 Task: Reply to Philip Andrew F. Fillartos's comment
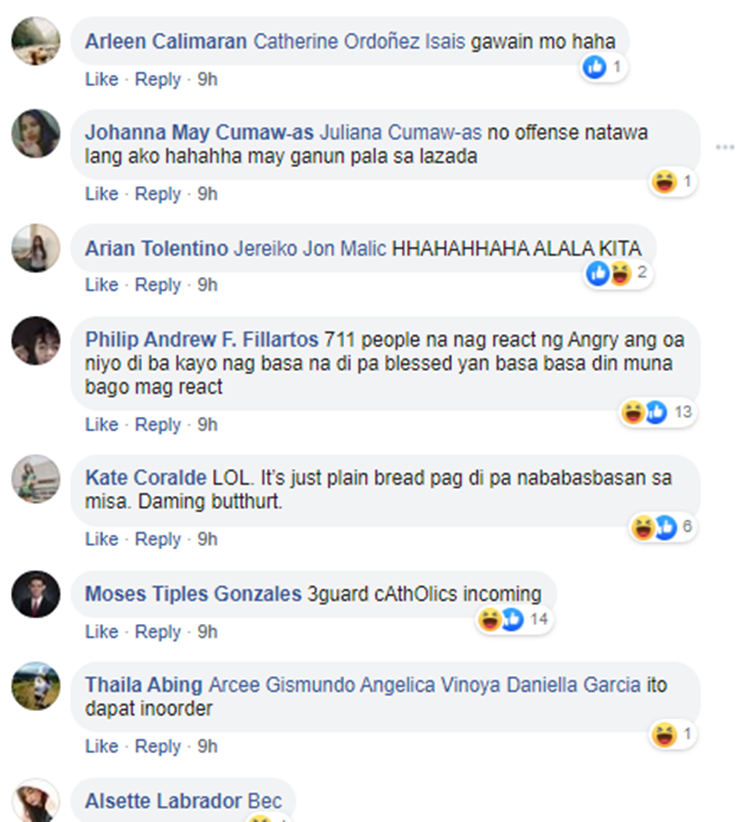point(158,425)
